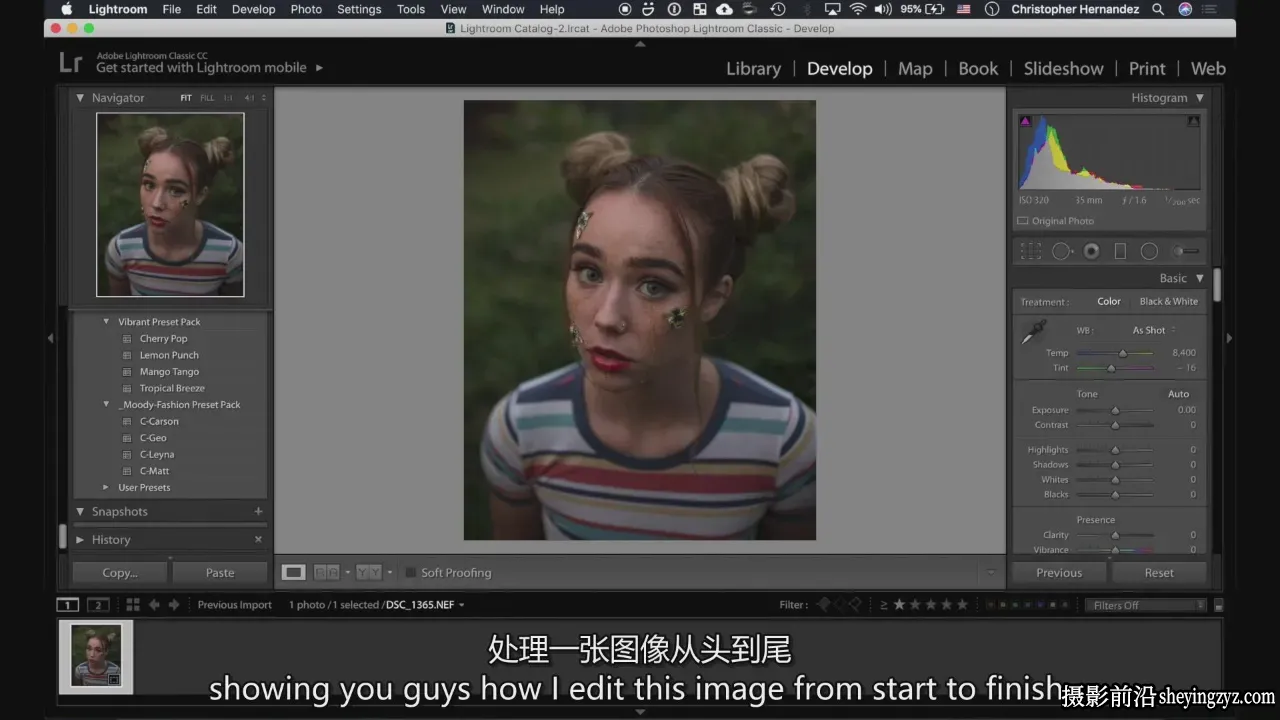Open the Develop menu in menu bar
The height and width of the screenshot is (720, 1280).
click(x=253, y=9)
